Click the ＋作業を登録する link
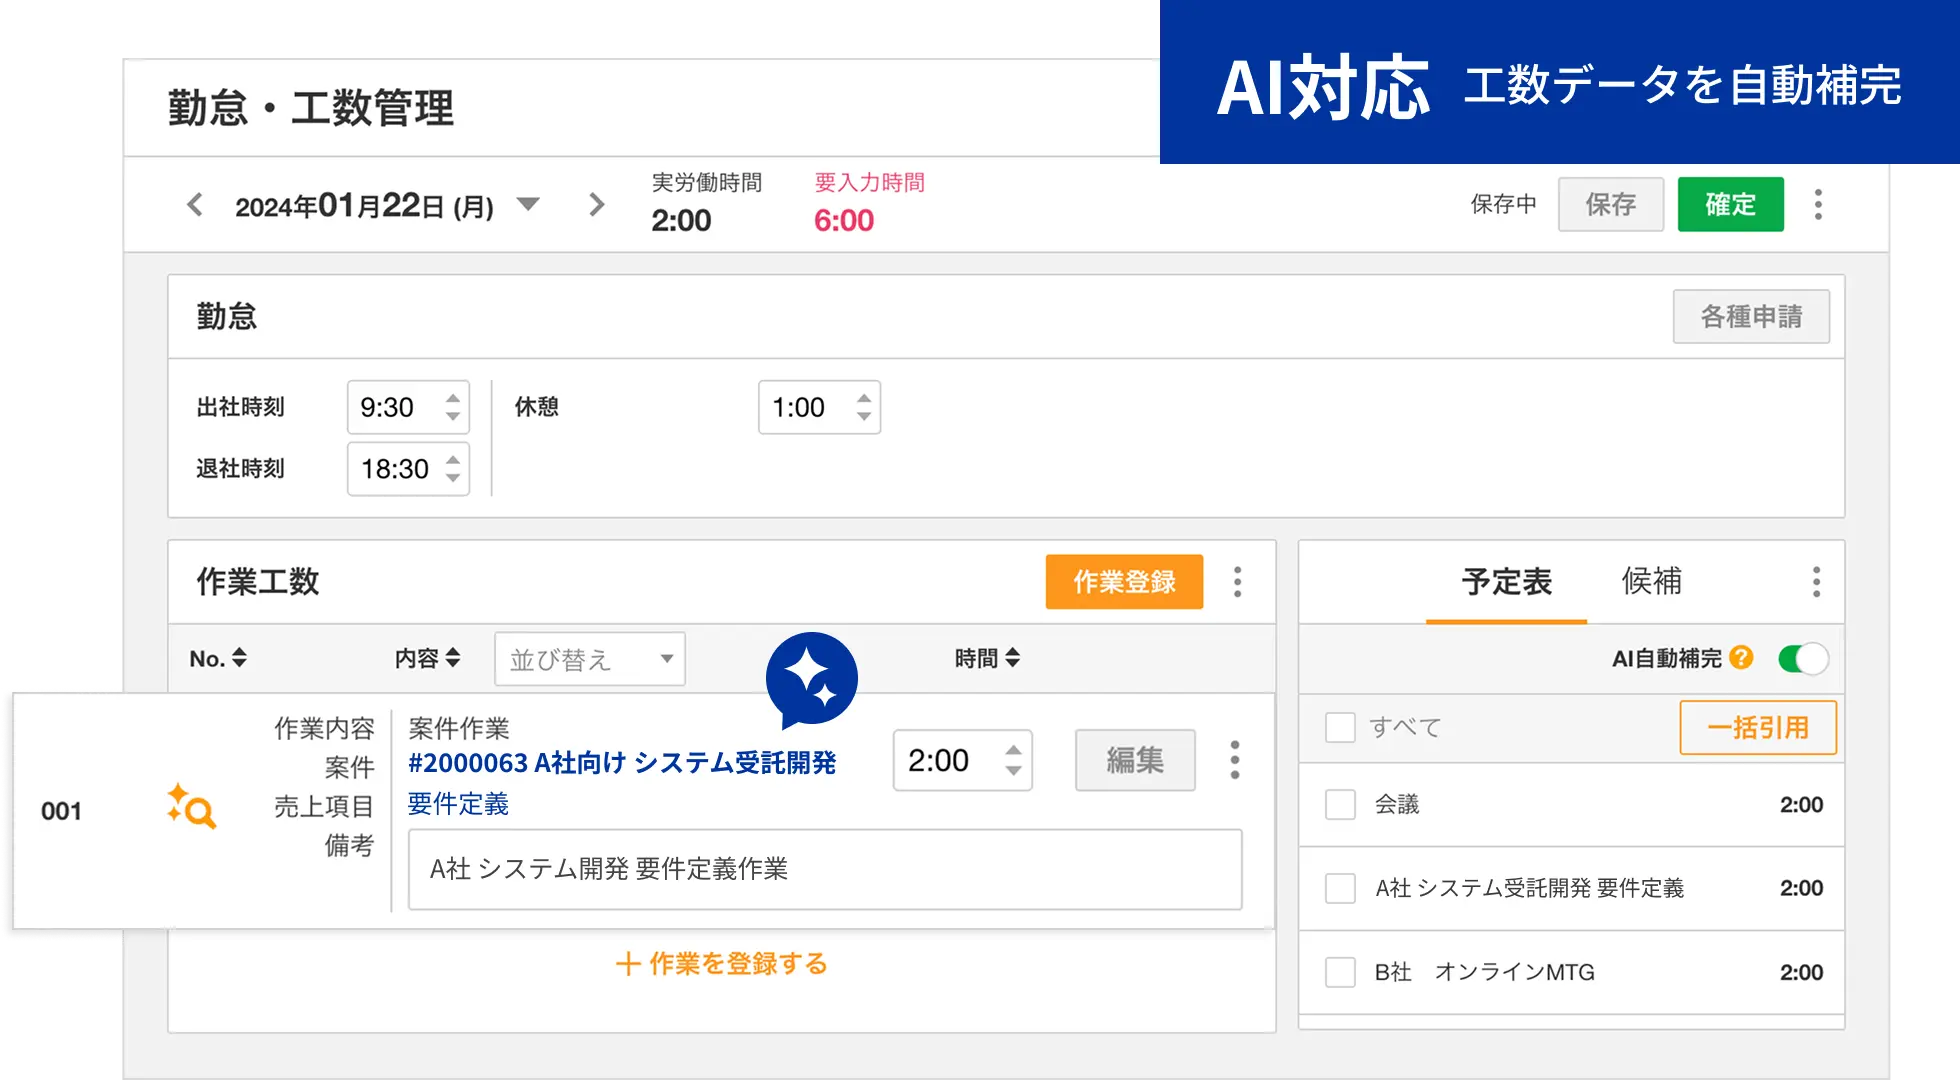 pos(722,964)
